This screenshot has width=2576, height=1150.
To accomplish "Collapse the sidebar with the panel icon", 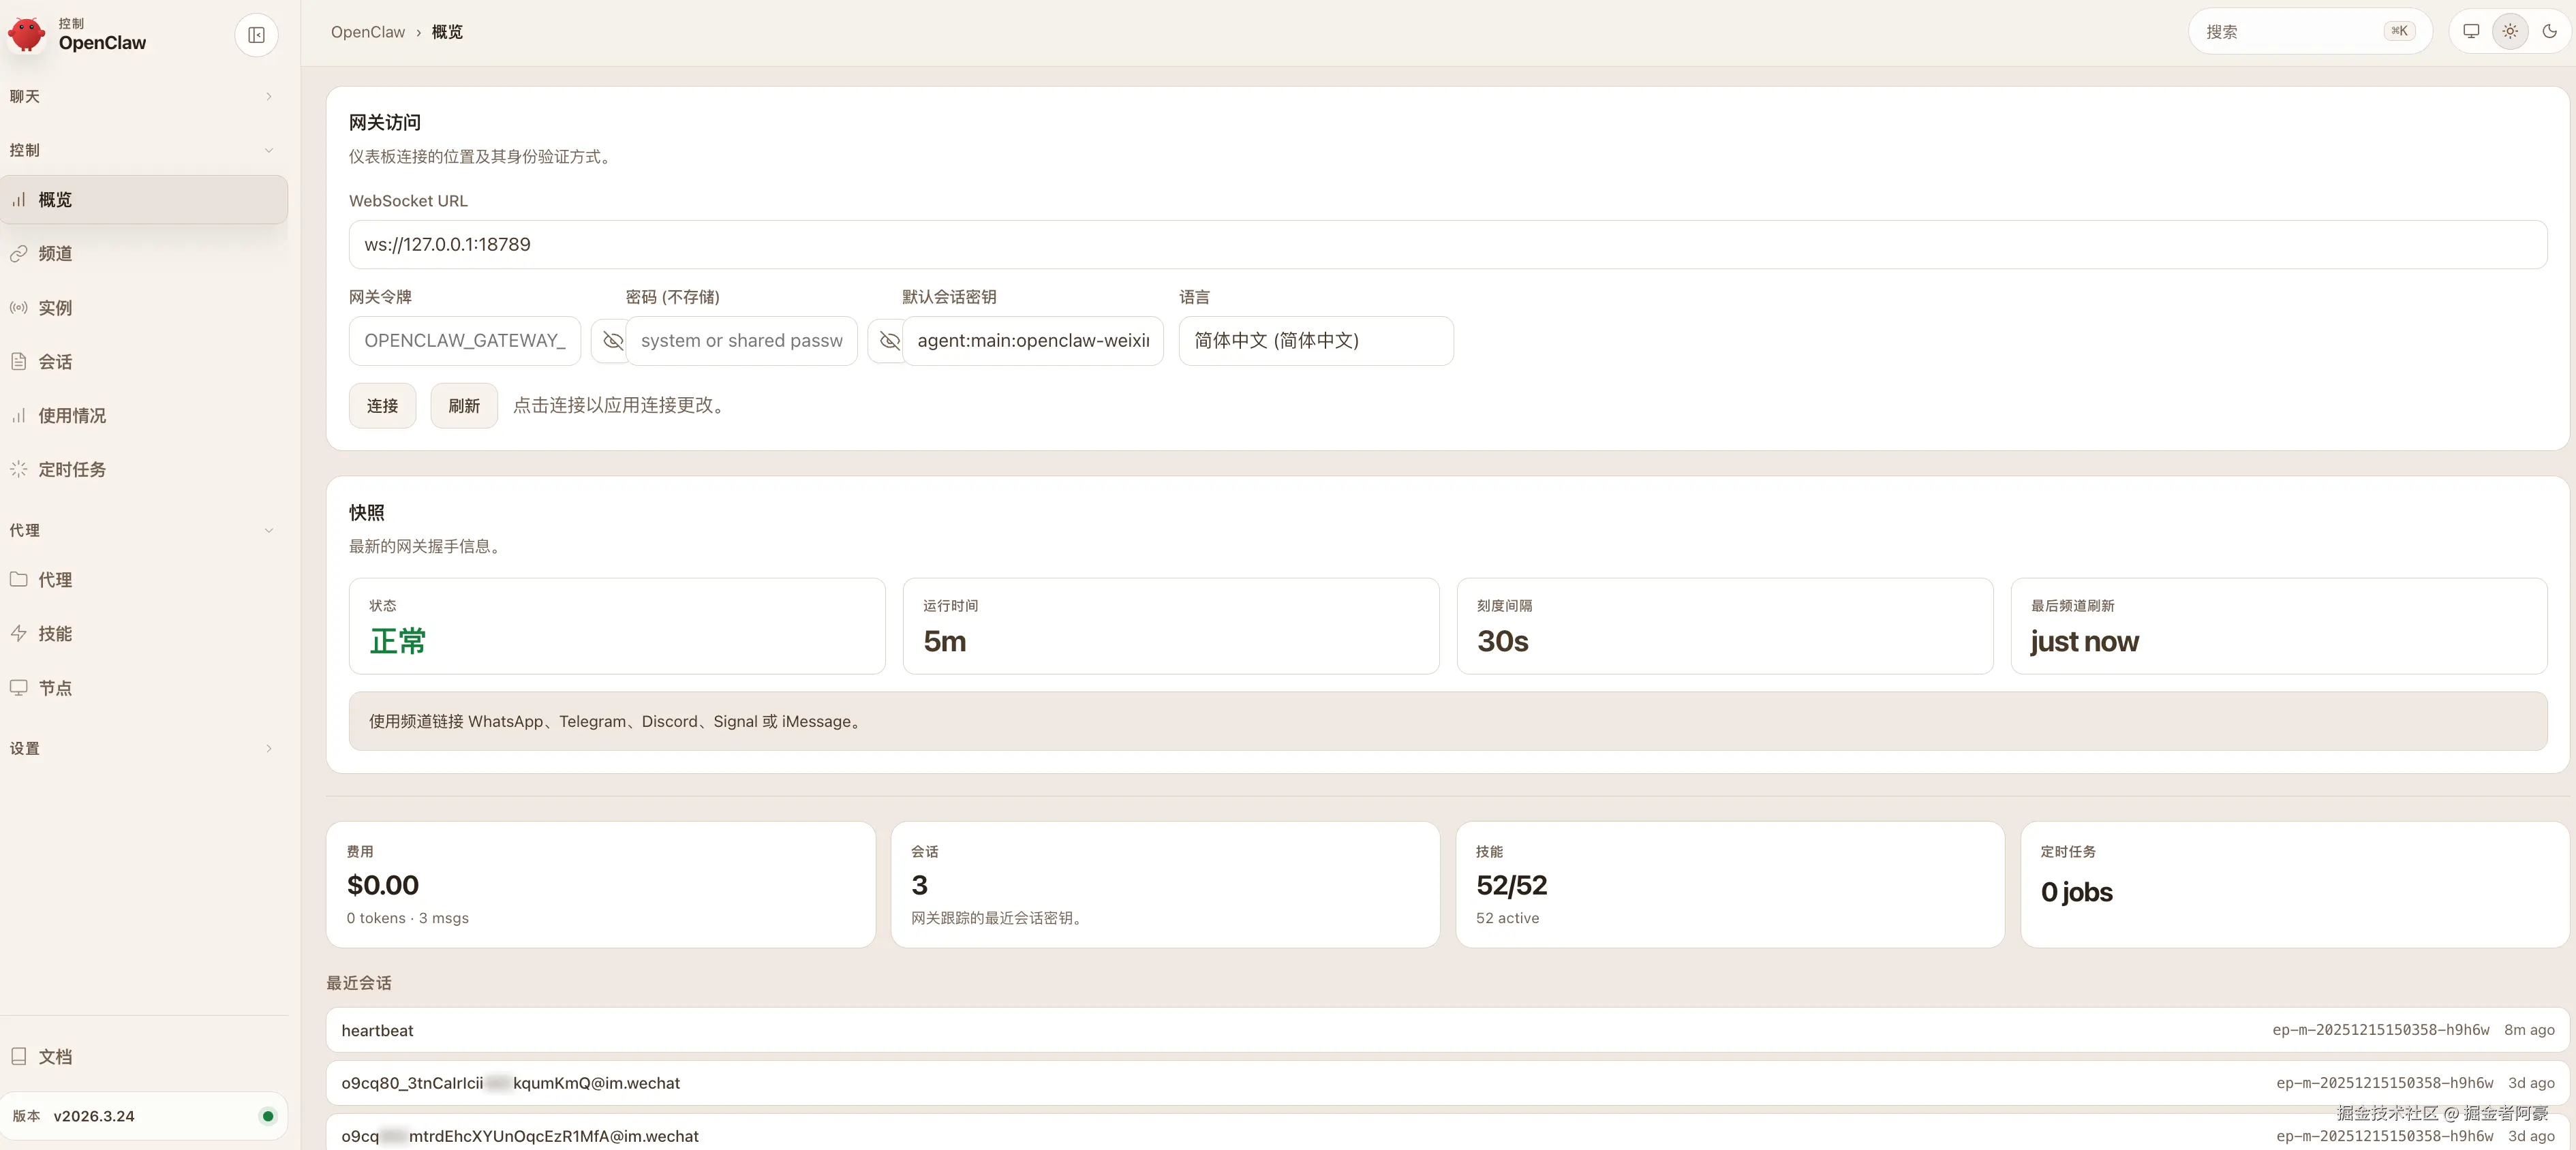I will (256, 35).
